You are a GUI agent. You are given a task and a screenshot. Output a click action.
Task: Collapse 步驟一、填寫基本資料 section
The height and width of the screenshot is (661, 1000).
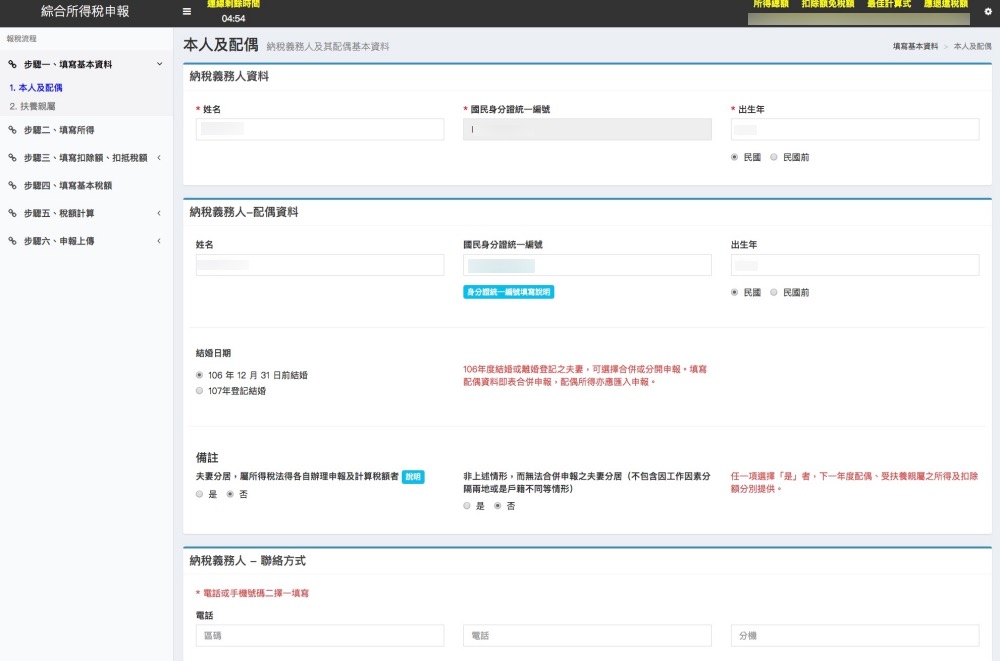[159, 64]
